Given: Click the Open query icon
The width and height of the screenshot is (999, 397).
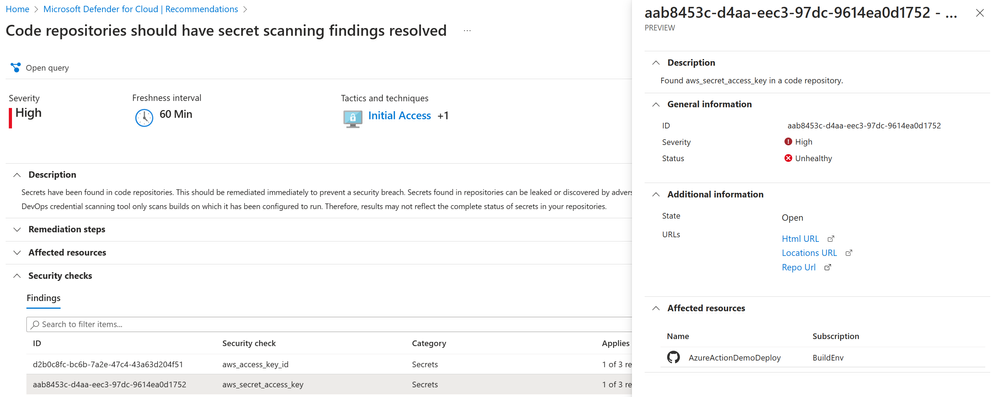Looking at the screenshot, I should point(16,68).
